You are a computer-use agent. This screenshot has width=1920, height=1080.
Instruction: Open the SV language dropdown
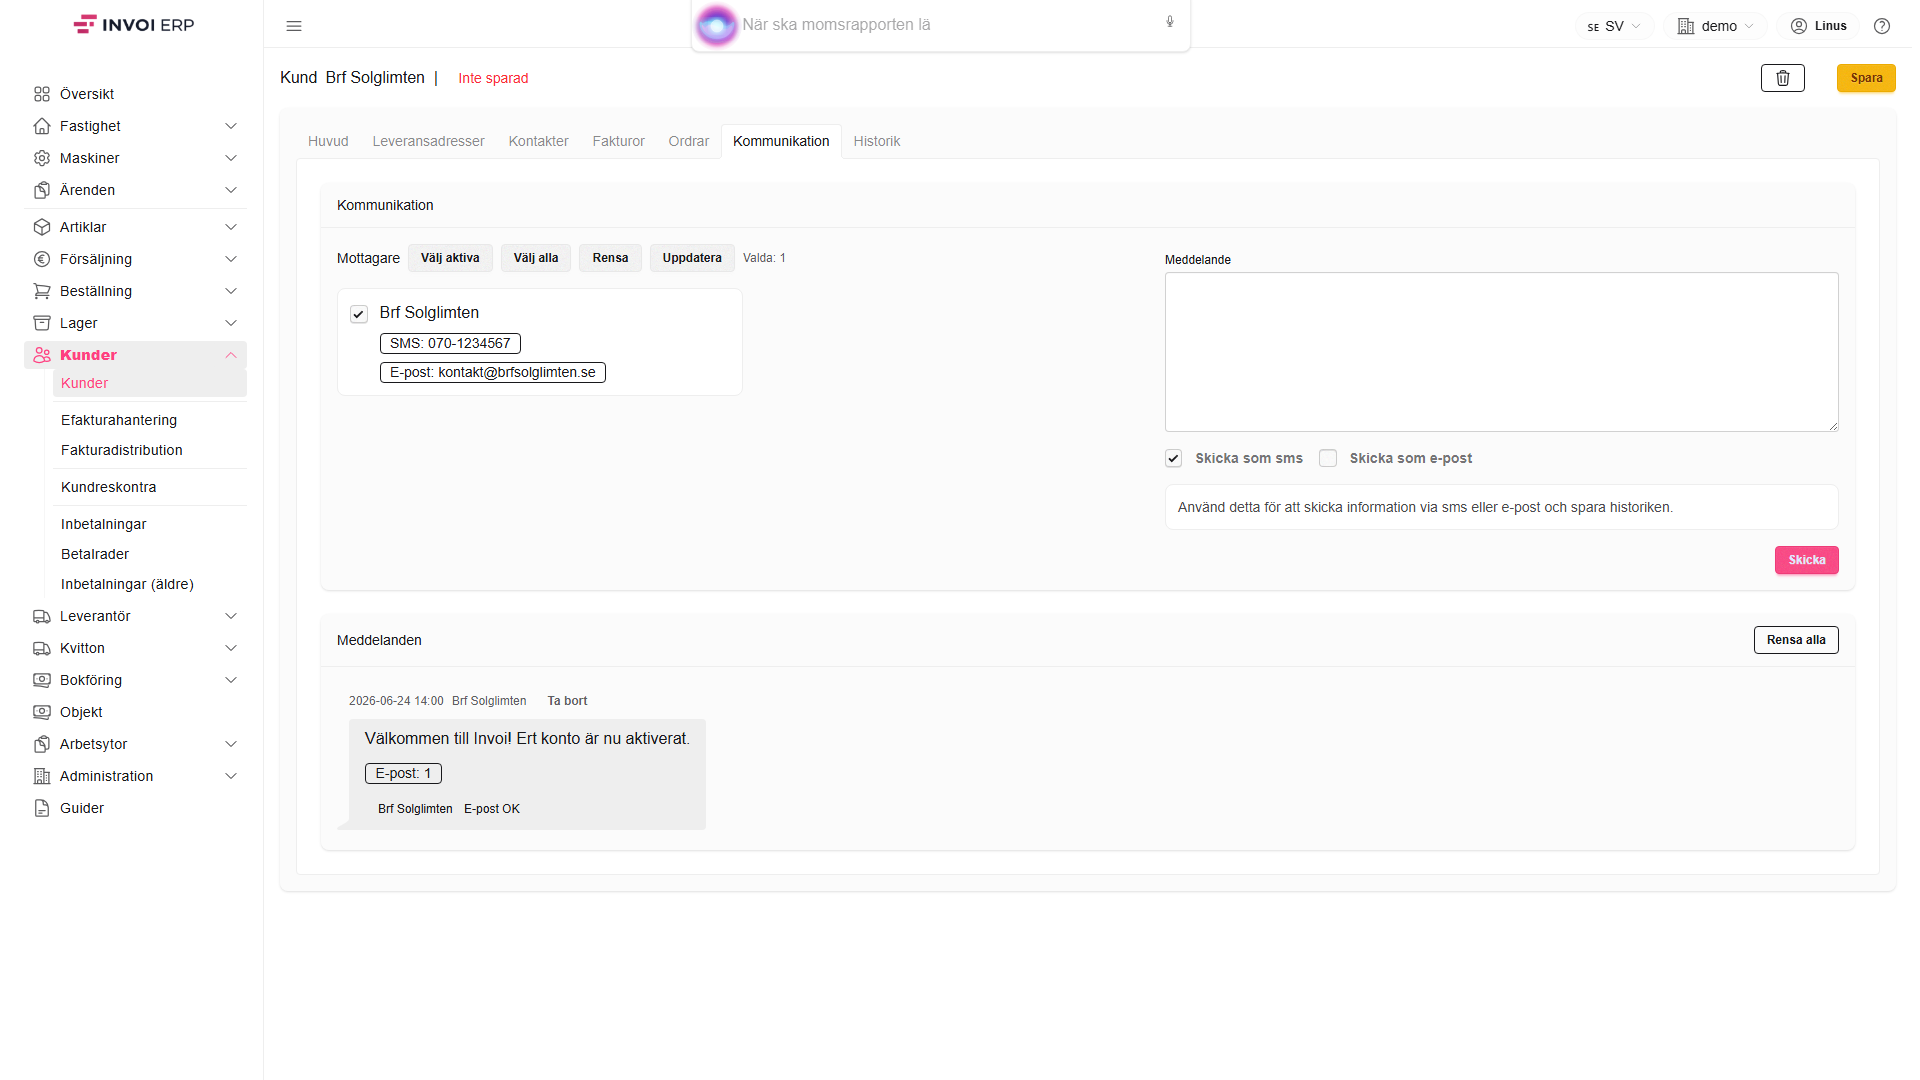click(1614, 26)
